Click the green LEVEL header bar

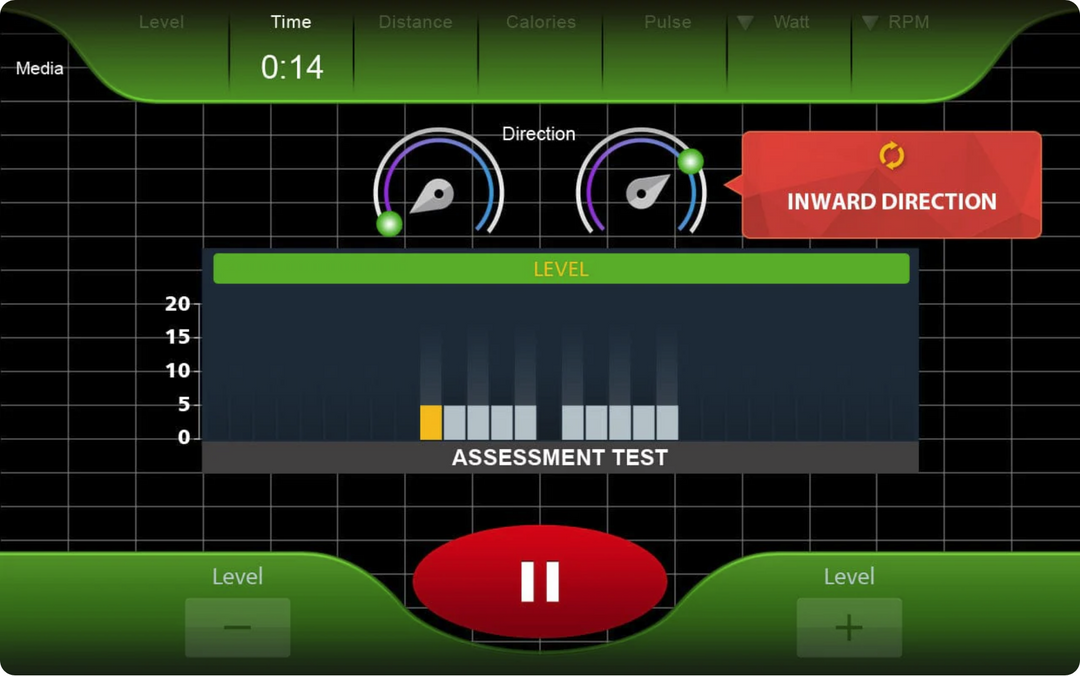point(561,269)
